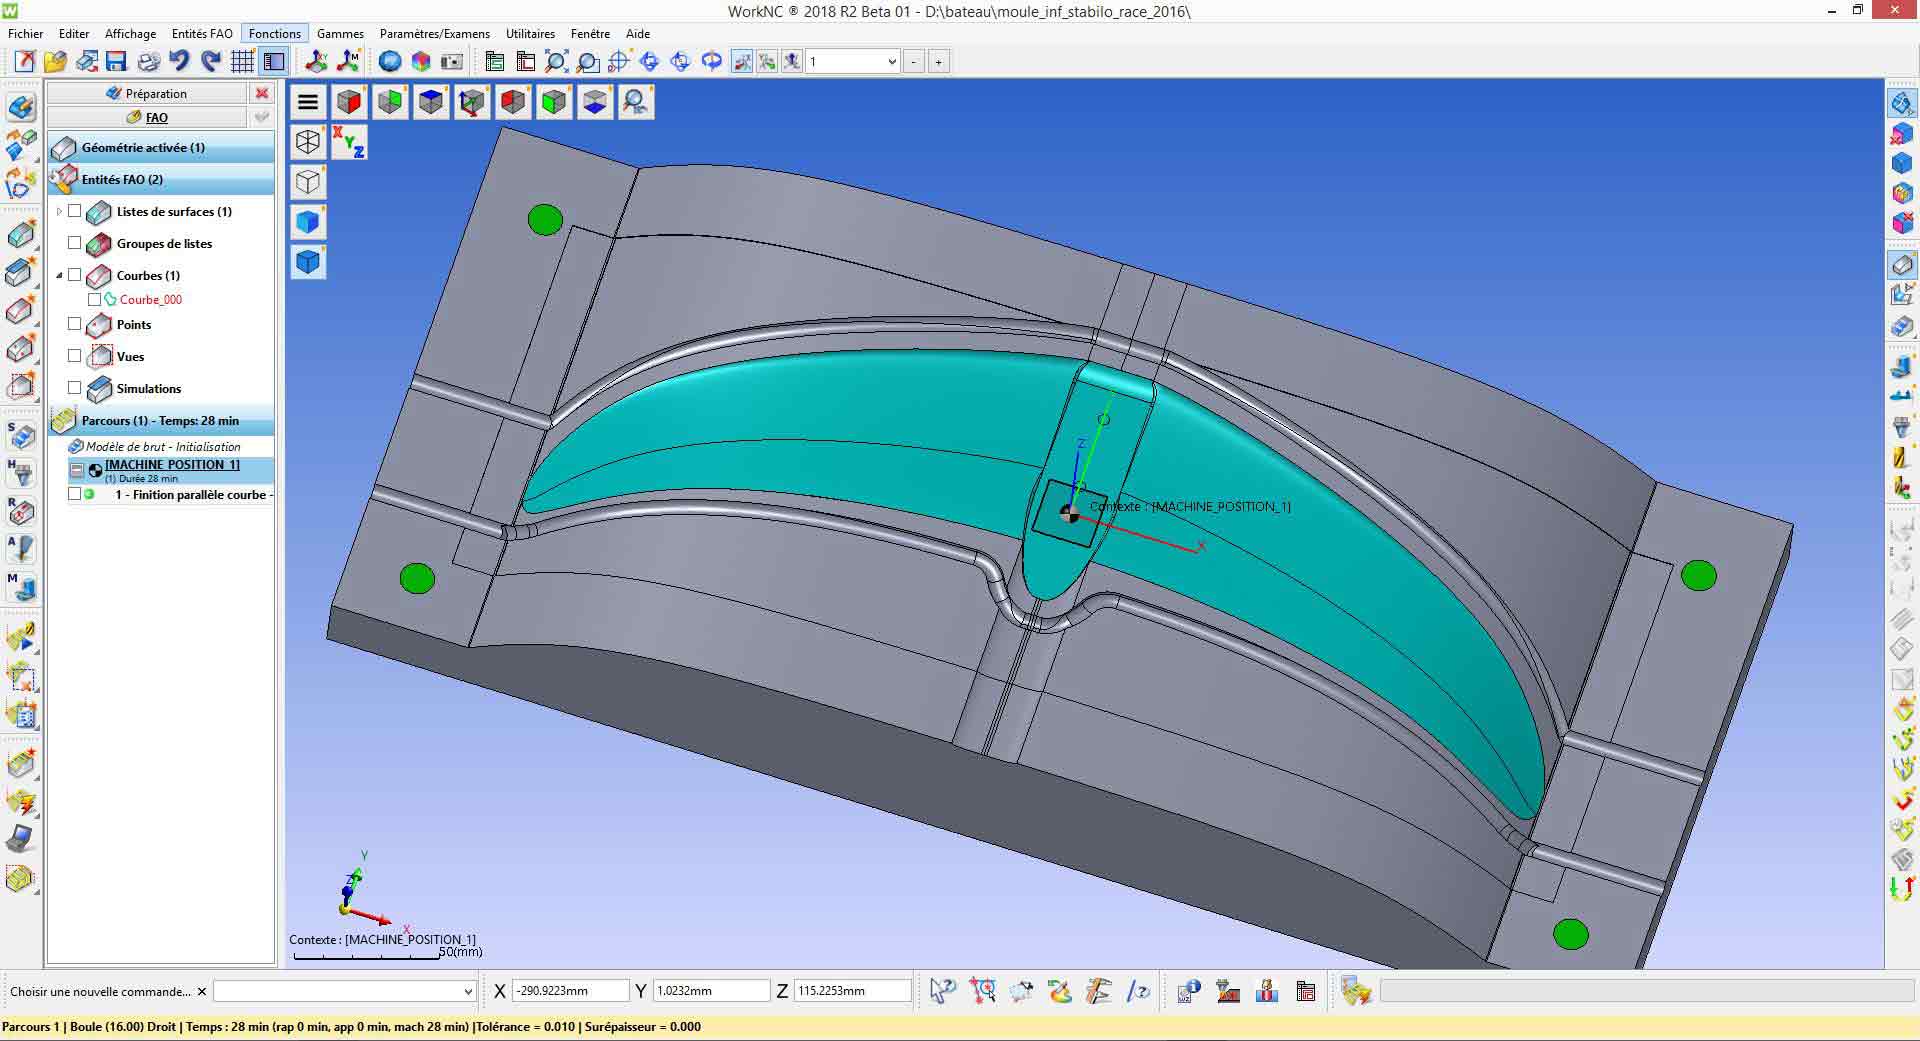Click the blue sphere shading icon
The image size is (1920, 1041).
(x=390, y=62)
